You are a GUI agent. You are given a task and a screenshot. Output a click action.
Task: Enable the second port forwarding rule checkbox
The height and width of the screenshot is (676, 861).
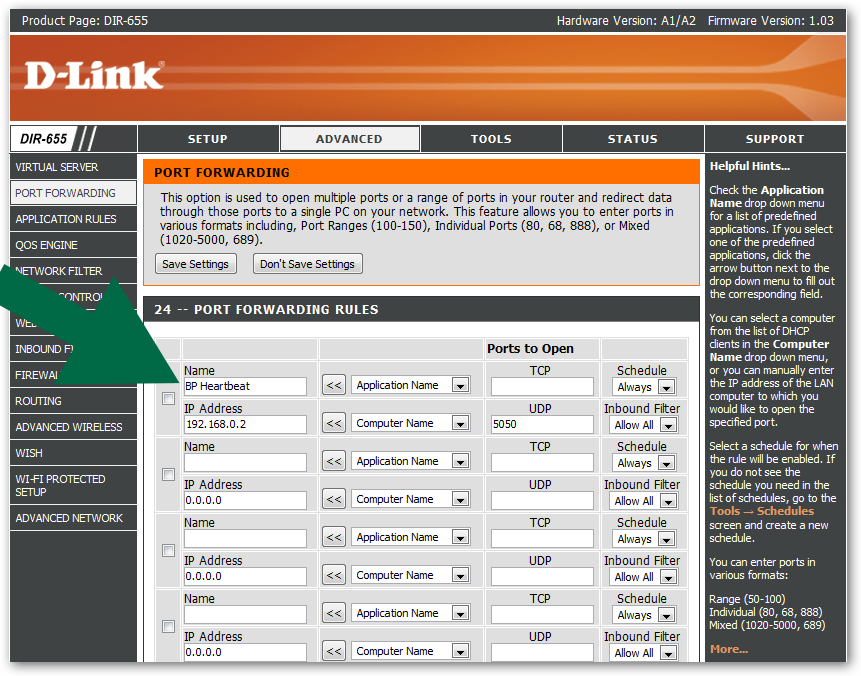tap(169, 474)
